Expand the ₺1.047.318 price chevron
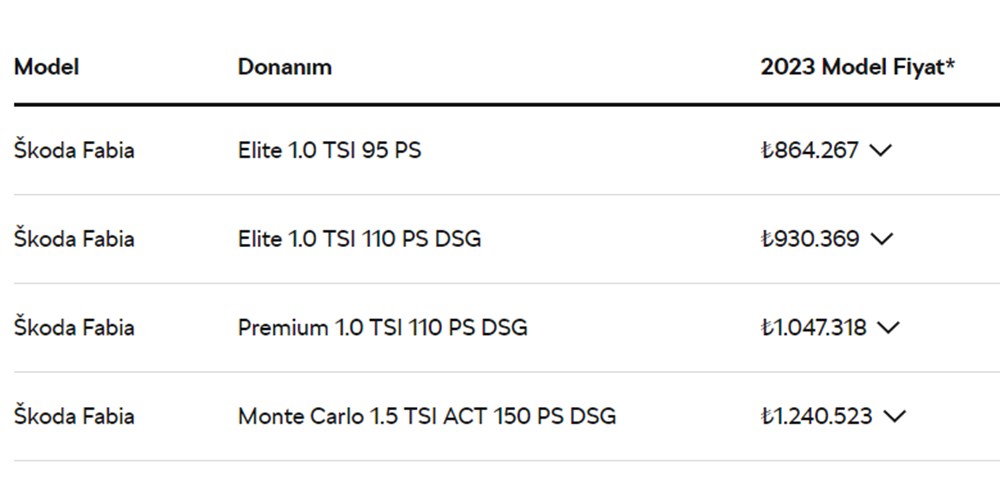This screenshot has width=1000, height=496. tap(888, 327)
